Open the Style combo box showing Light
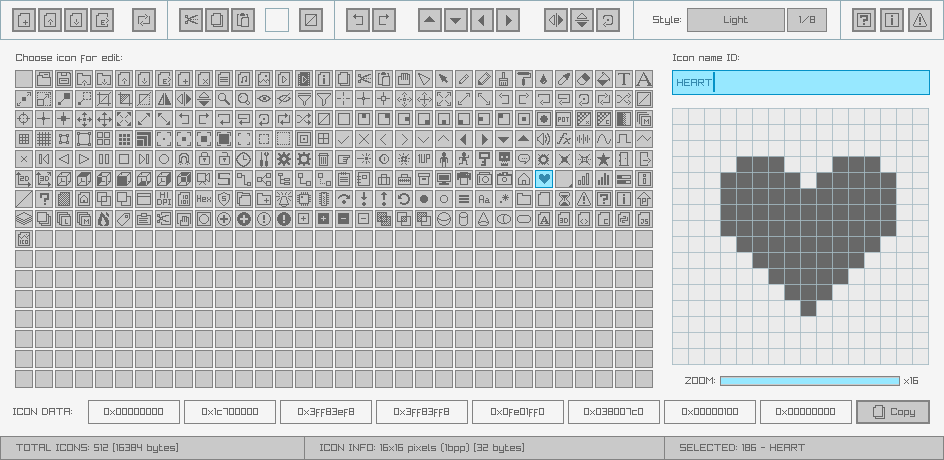The image size is (944, 460). (736, 20)
